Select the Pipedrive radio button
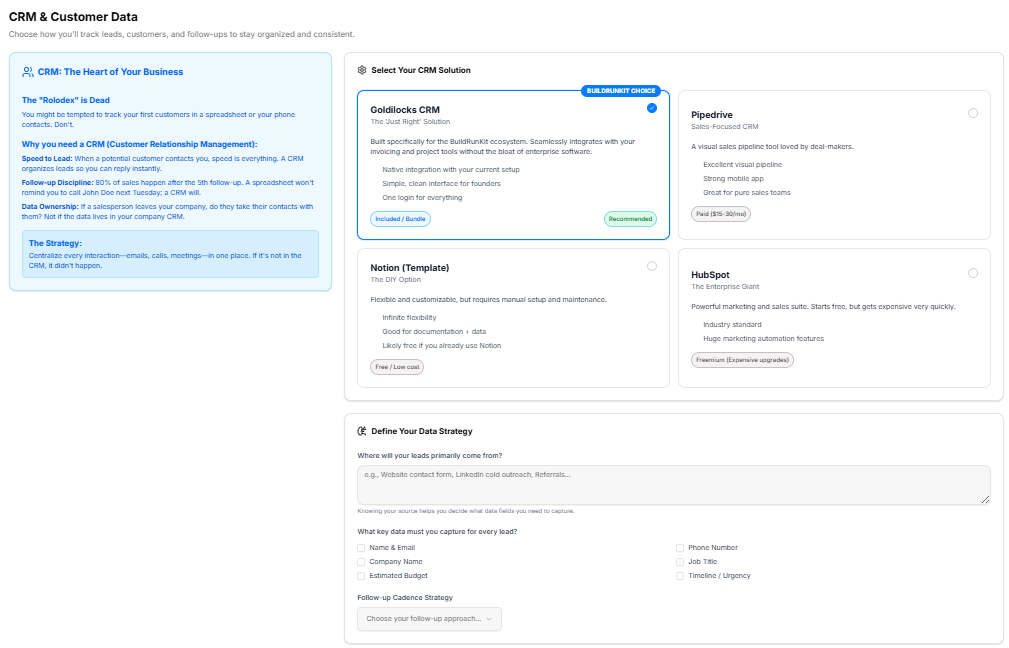 973,113
